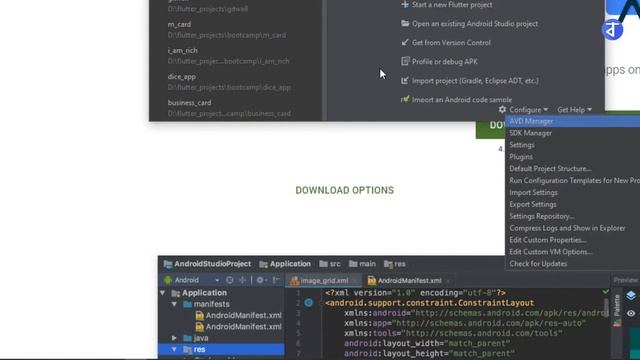Expand the java folder arrow
The height and width of the screenshot is (360, 640).
point(174,338)
